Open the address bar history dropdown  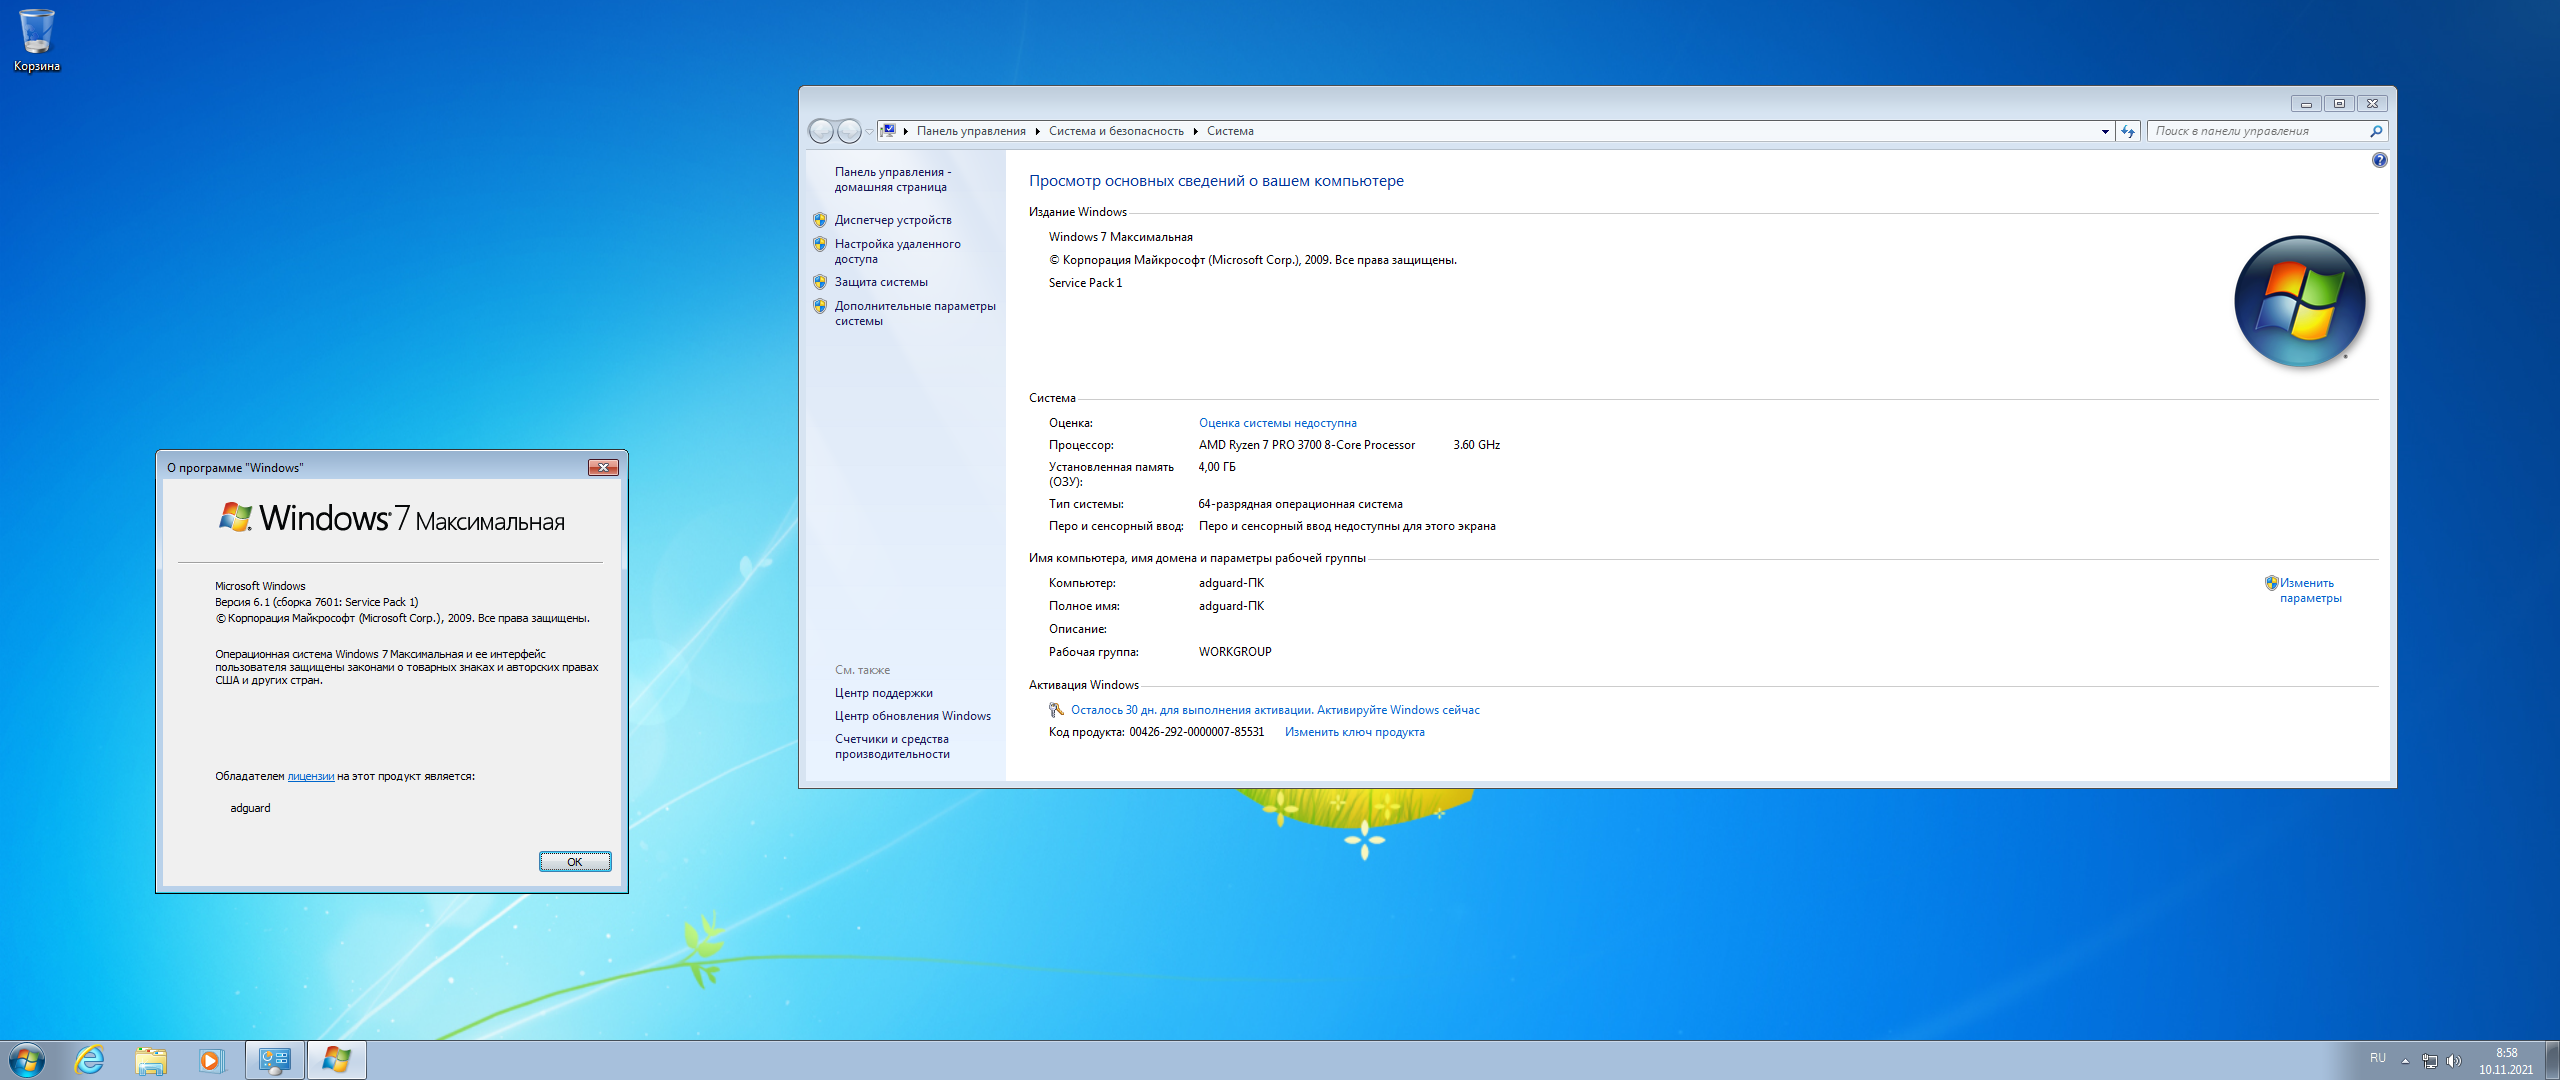click(x=2105, y=131)
